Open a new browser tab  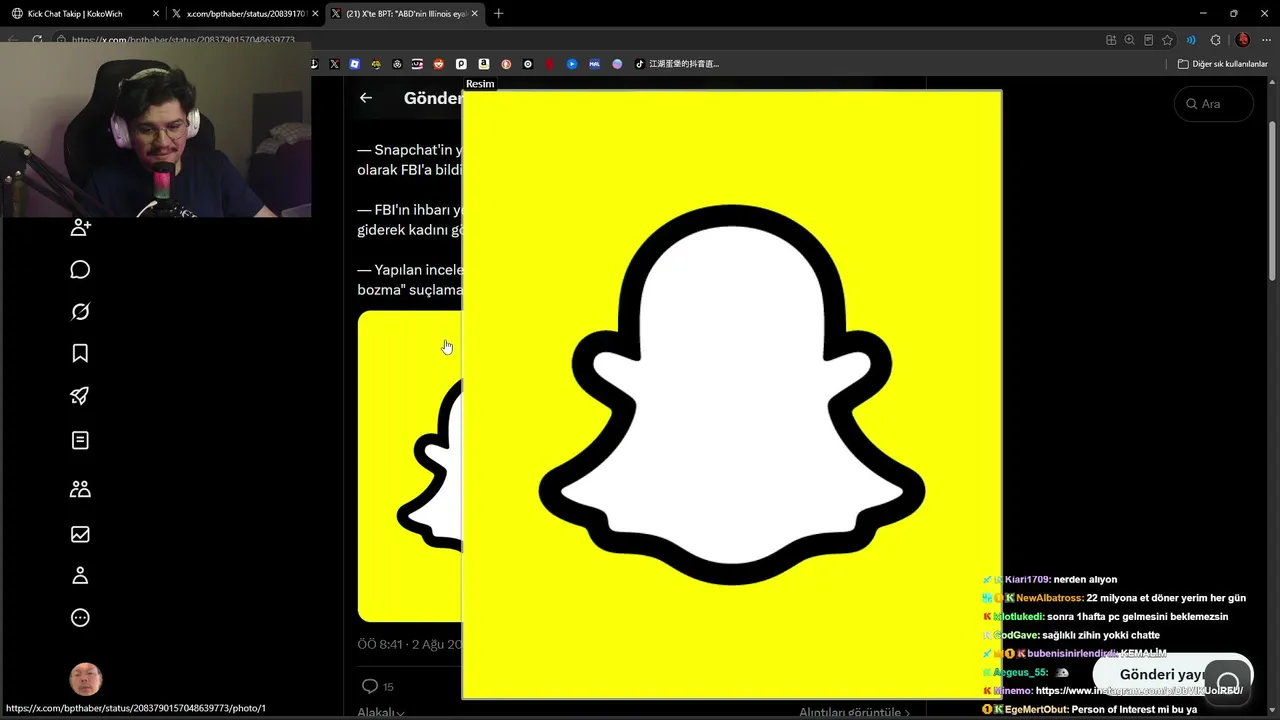pos(498,13)
